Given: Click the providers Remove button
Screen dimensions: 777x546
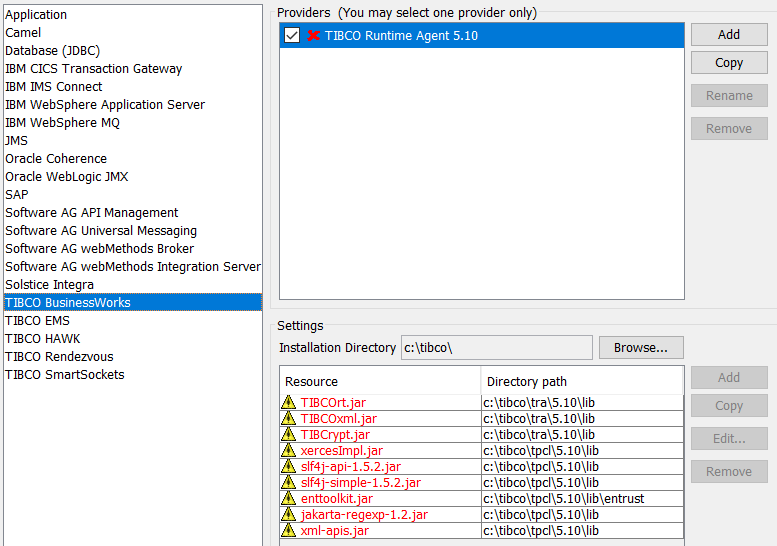Looking at the screenshot, I should tap(729, 129).
